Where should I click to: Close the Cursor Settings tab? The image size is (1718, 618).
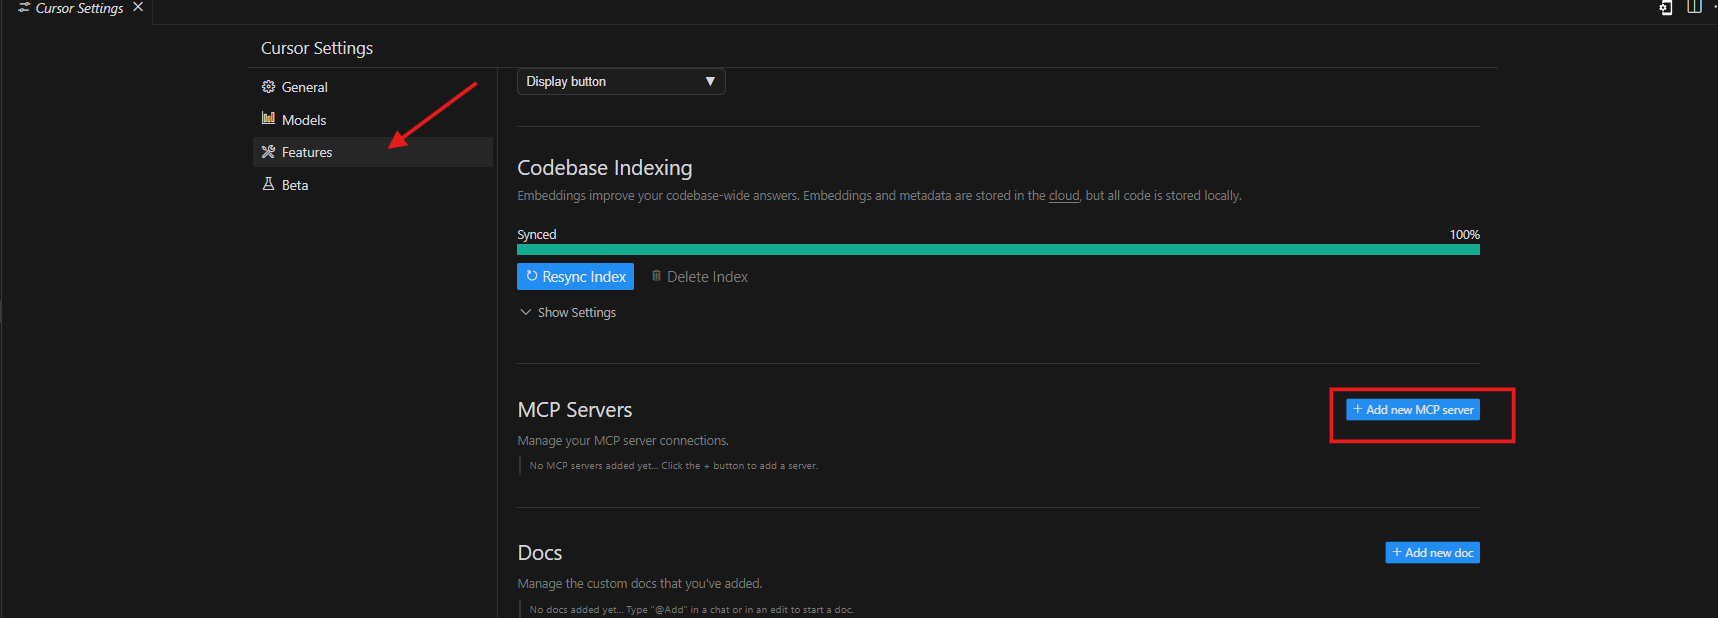[x=138, y=7]
